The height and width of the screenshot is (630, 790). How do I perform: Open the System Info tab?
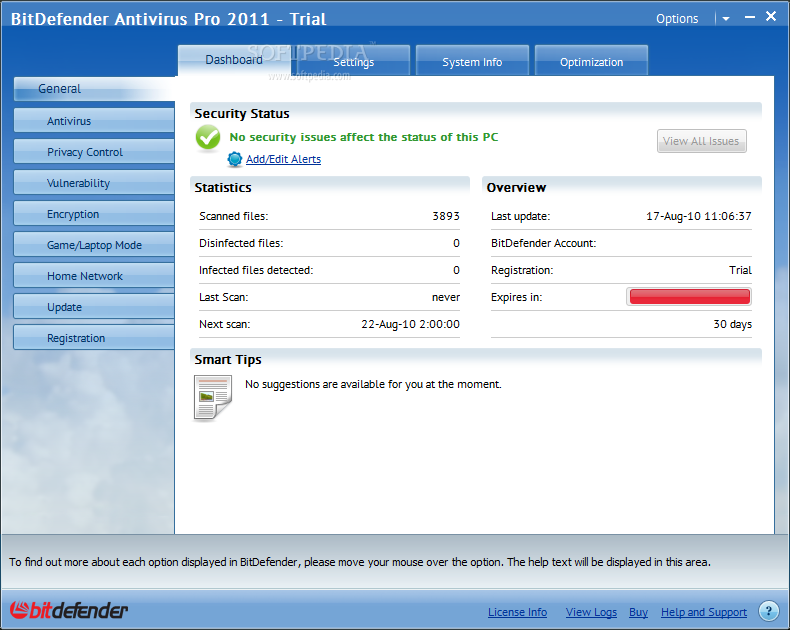click(472, 62)
